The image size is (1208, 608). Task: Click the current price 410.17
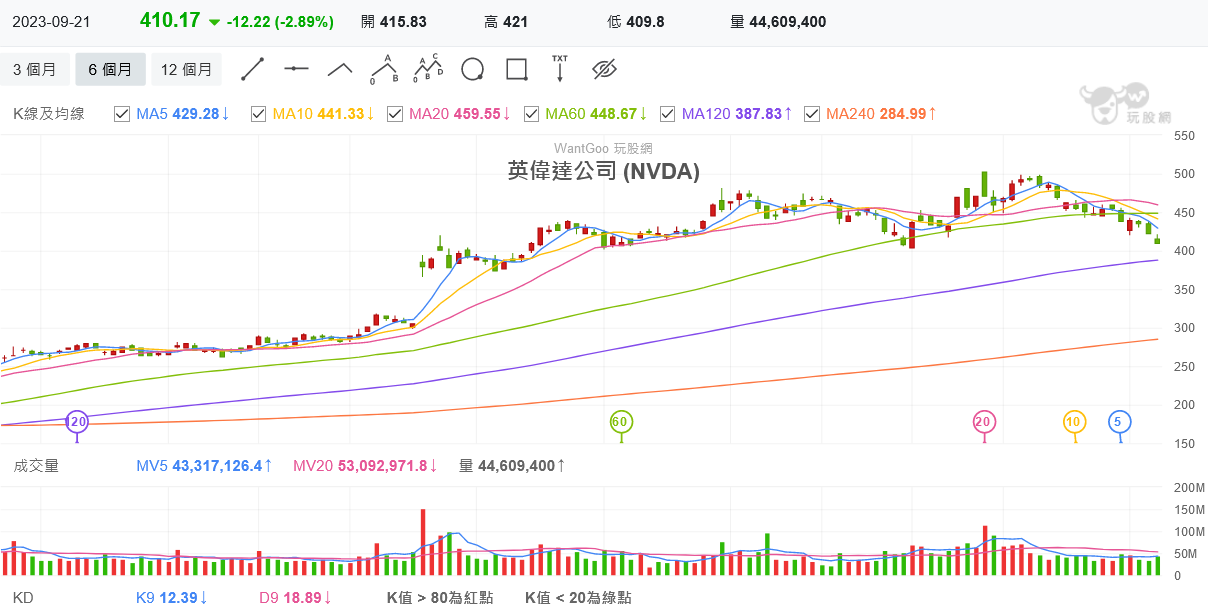170,21
